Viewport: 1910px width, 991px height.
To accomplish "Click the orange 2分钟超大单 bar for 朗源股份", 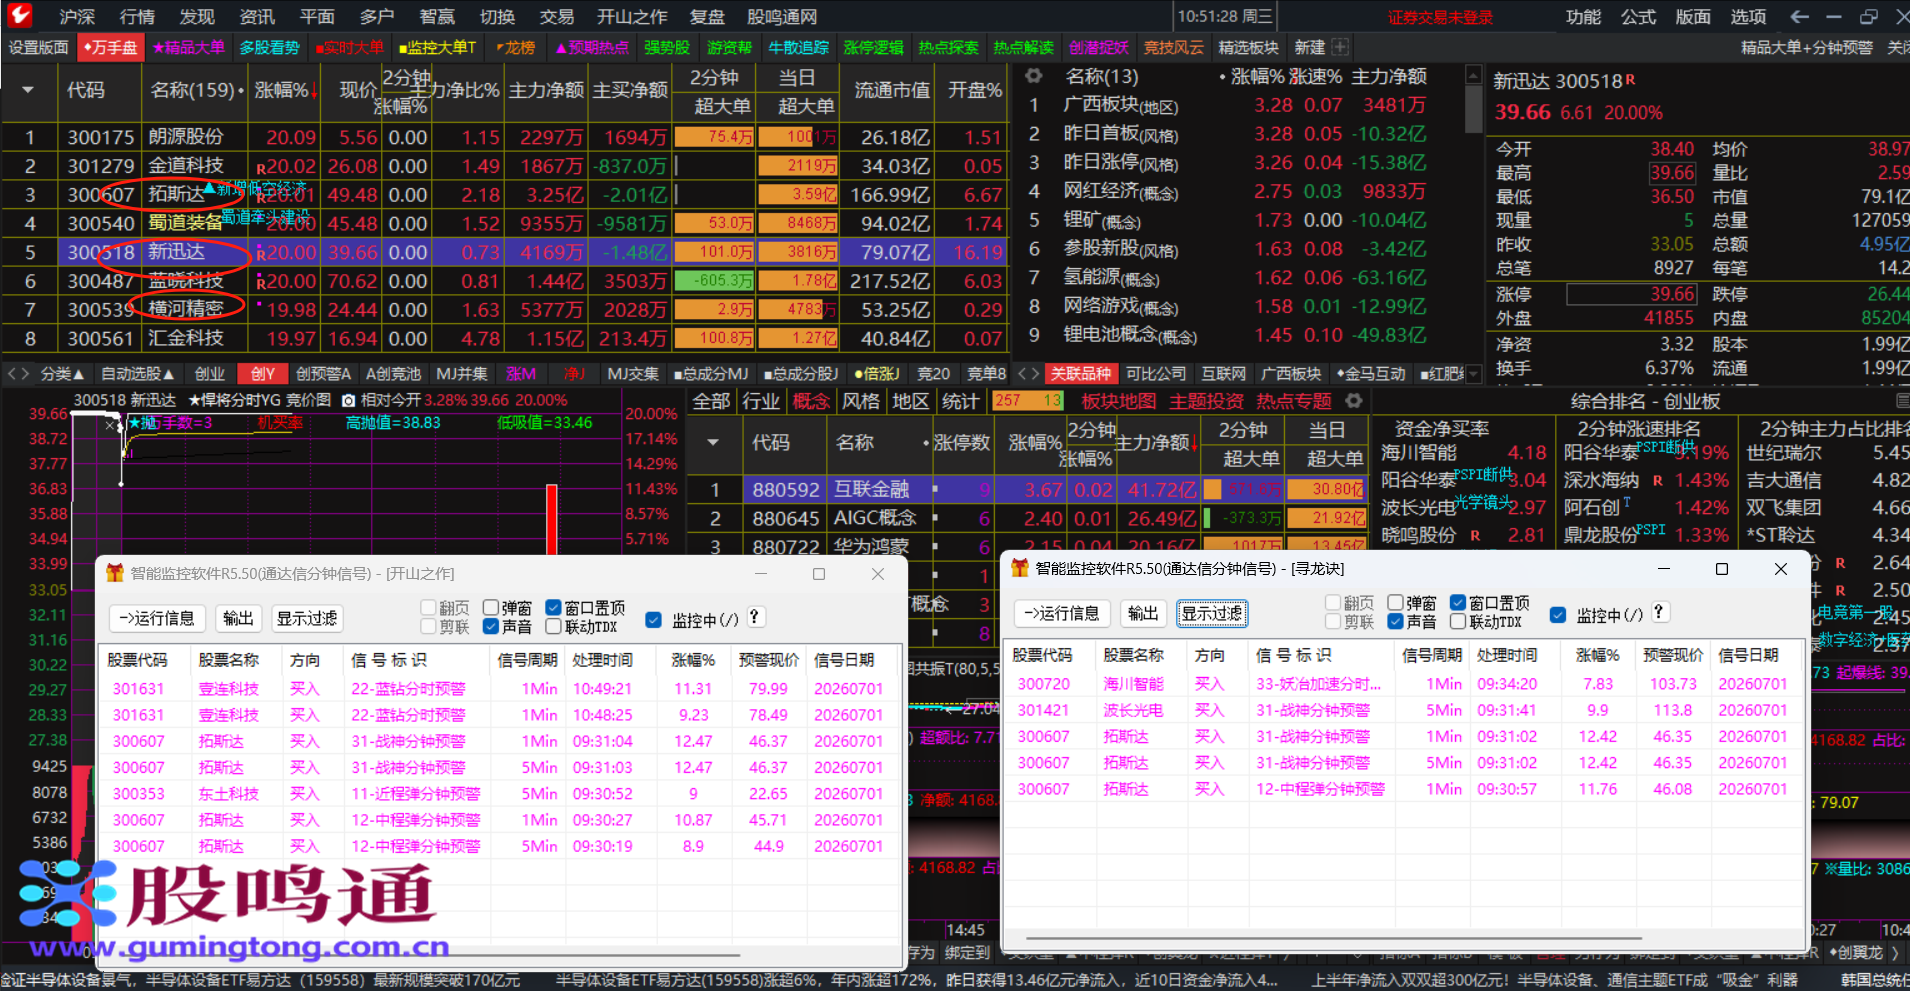I will pos(714,137).
